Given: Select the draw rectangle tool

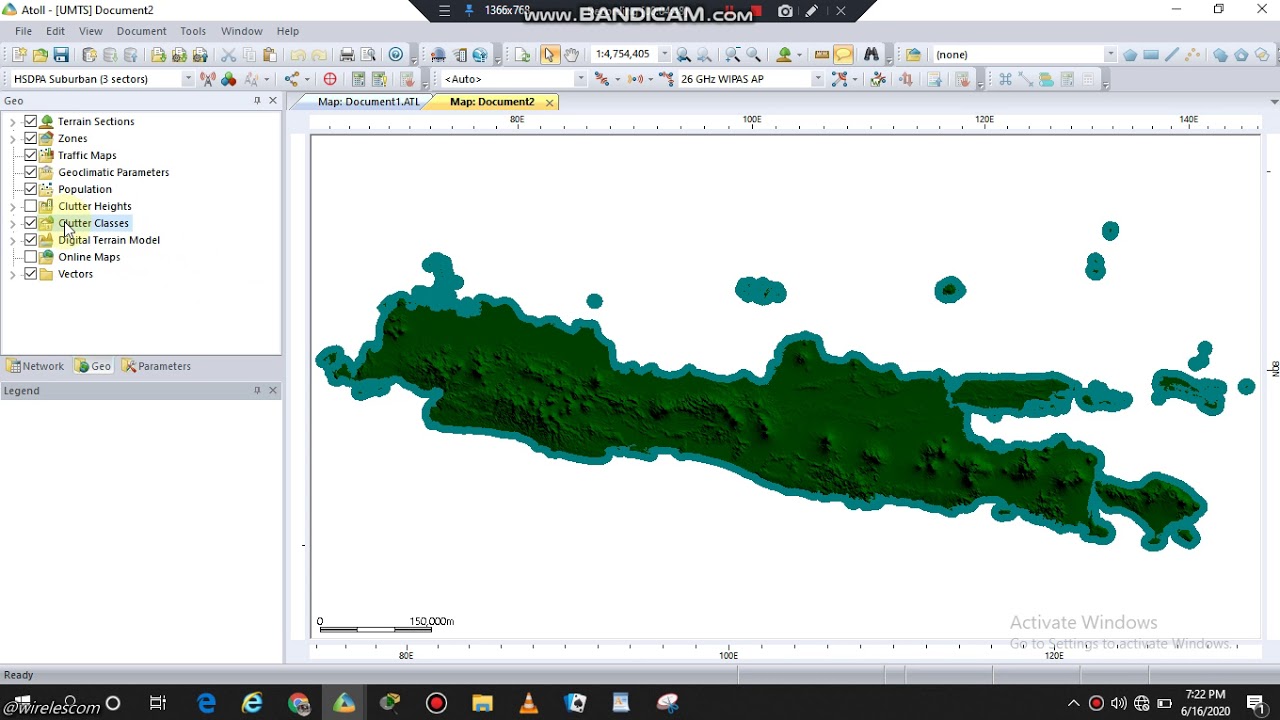Looking at the screenshot, I should click(1151, 55).
